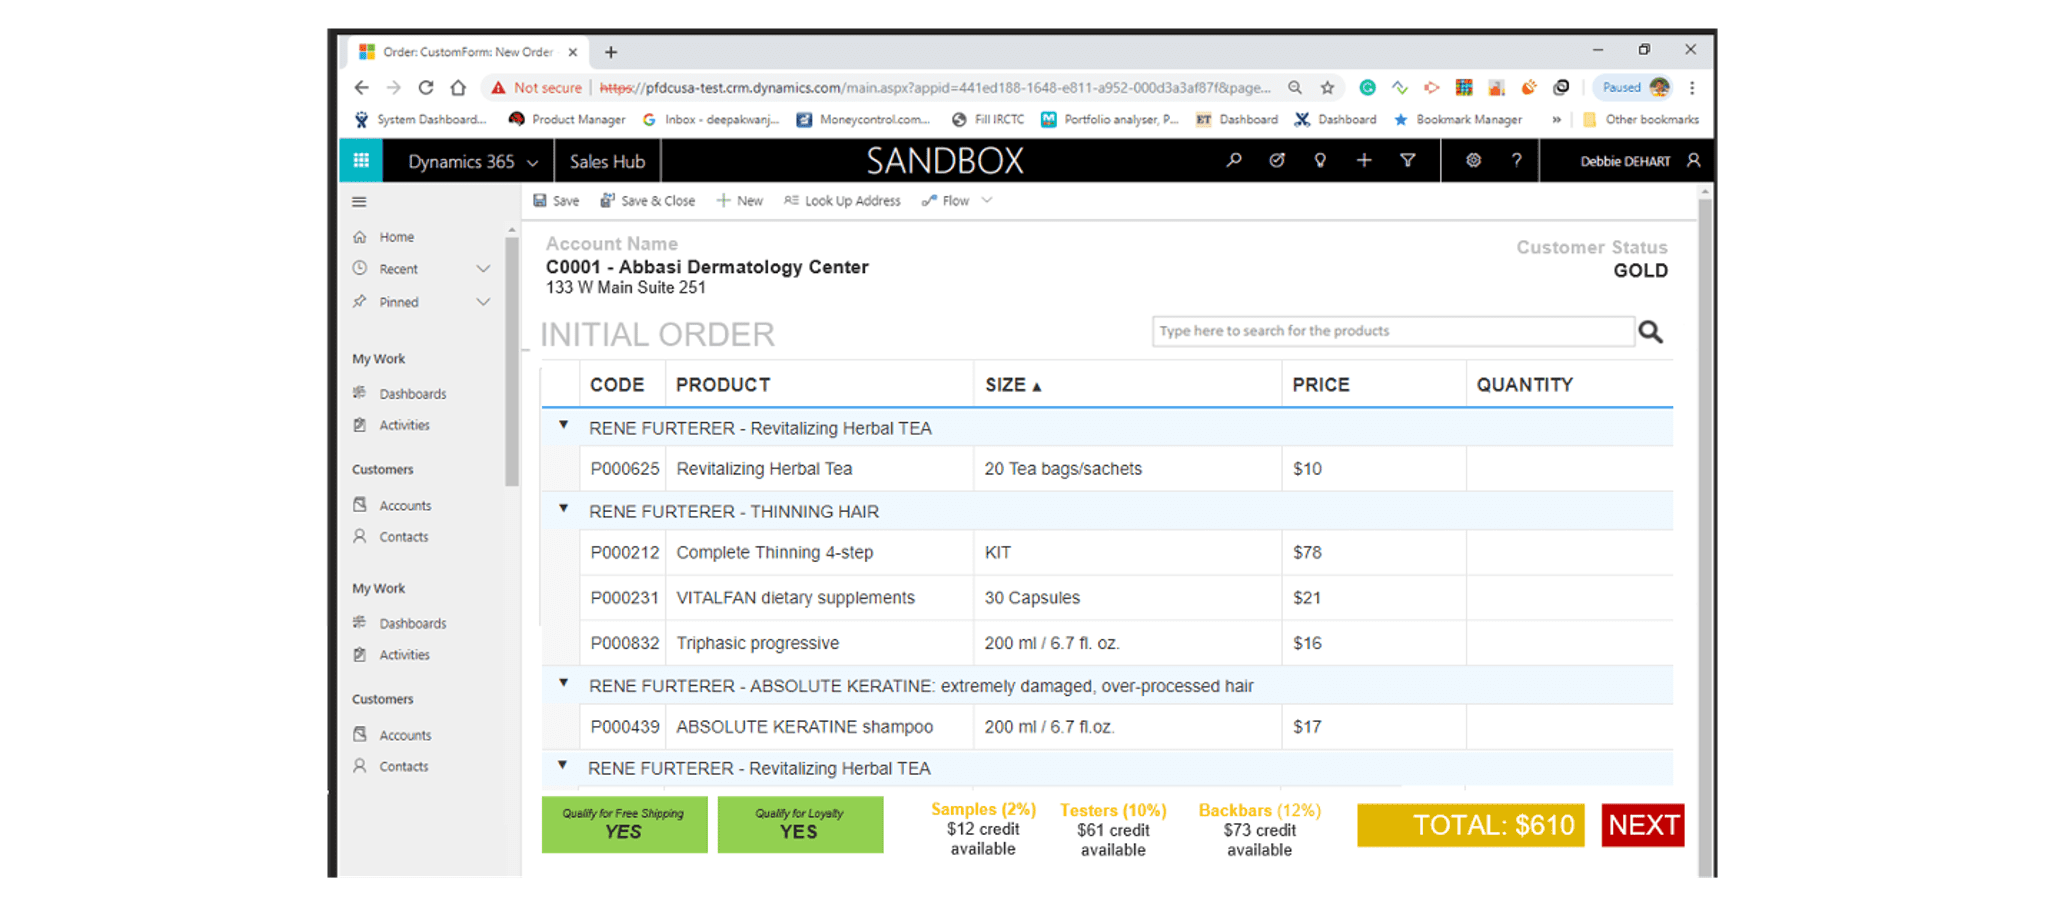Screen dimensions: 2048x907
Task: Open the settings gear in the Dynamics header
Action: (x=1473, y=160)
